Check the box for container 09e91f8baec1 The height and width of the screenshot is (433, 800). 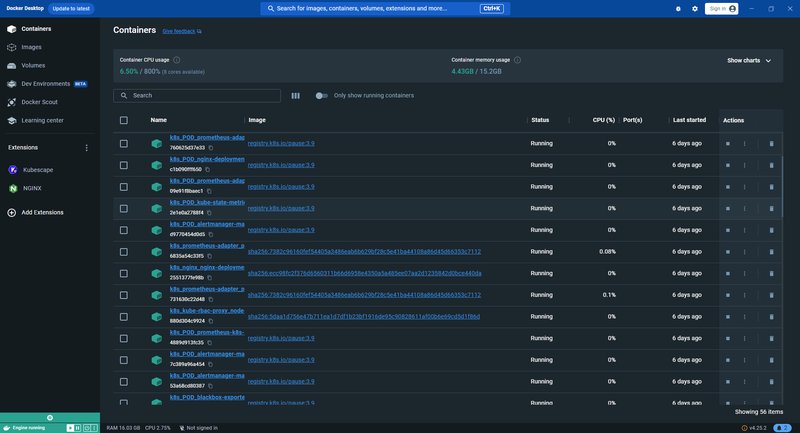124,187
